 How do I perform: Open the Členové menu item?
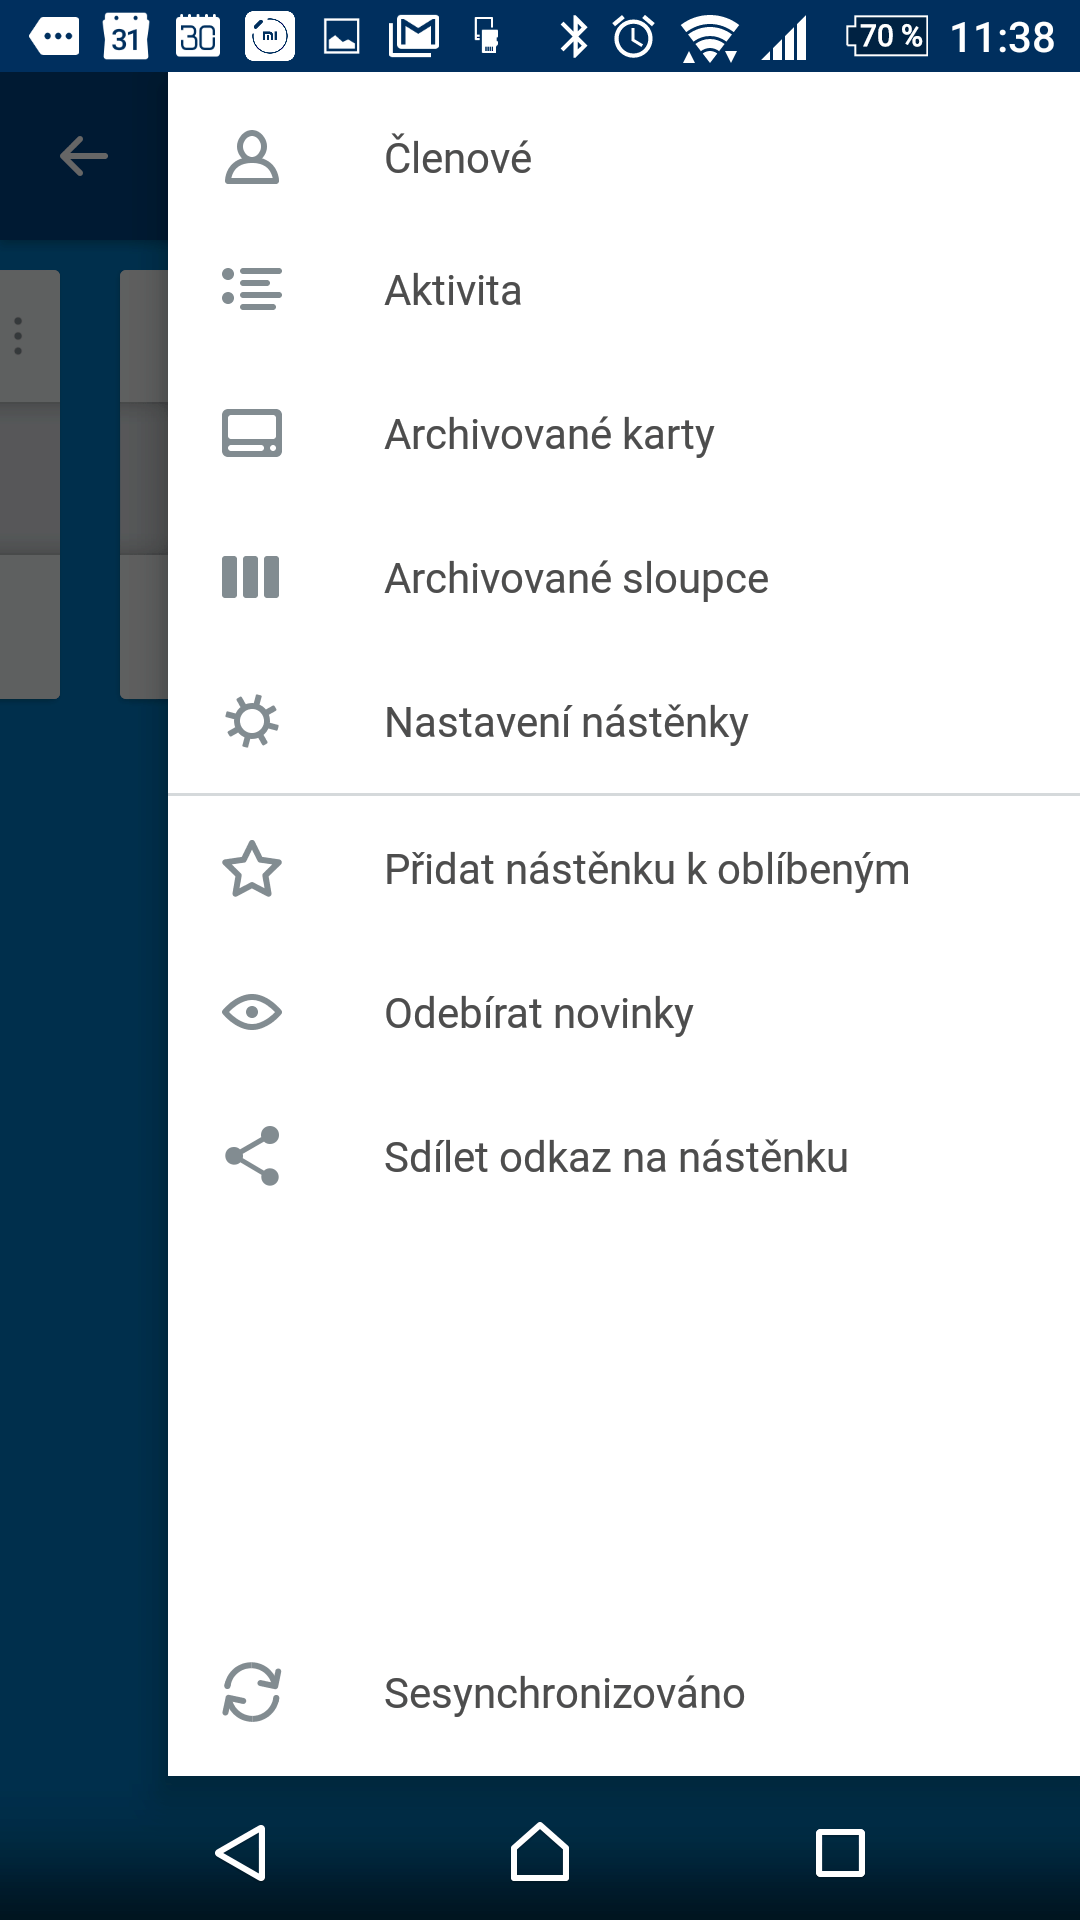(458, 158)
